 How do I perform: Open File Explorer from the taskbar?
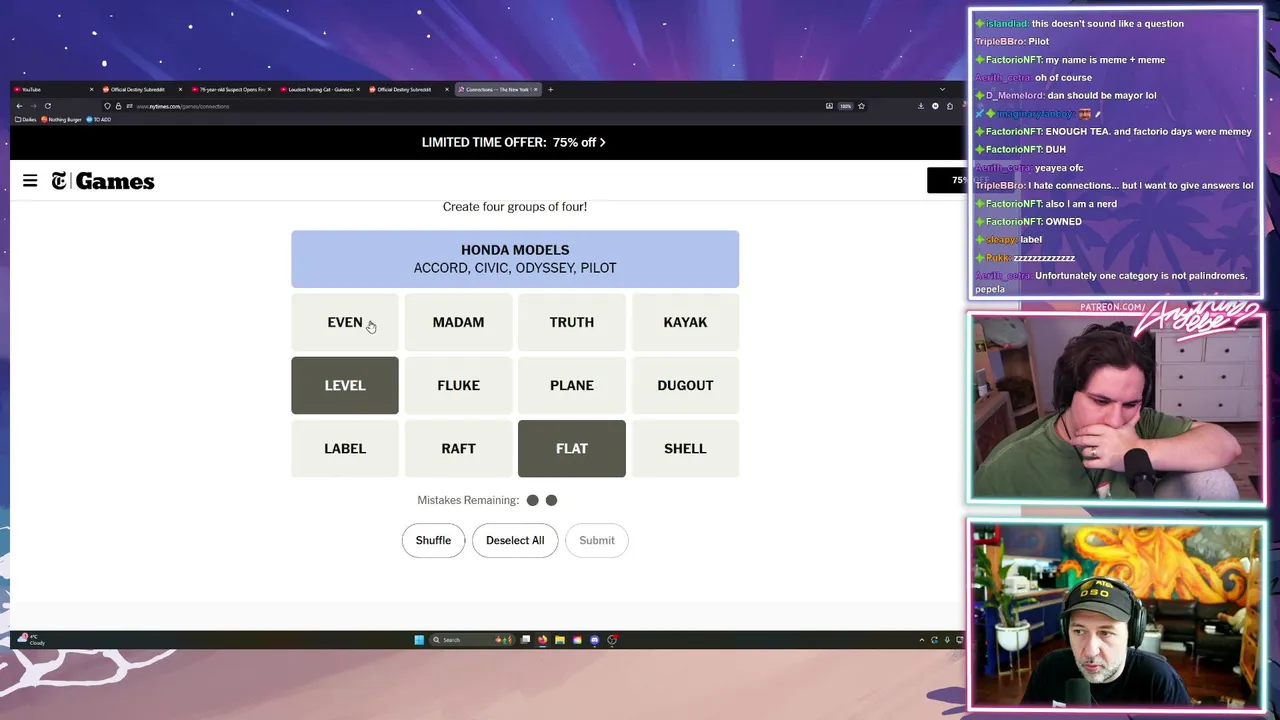[560, 640]
